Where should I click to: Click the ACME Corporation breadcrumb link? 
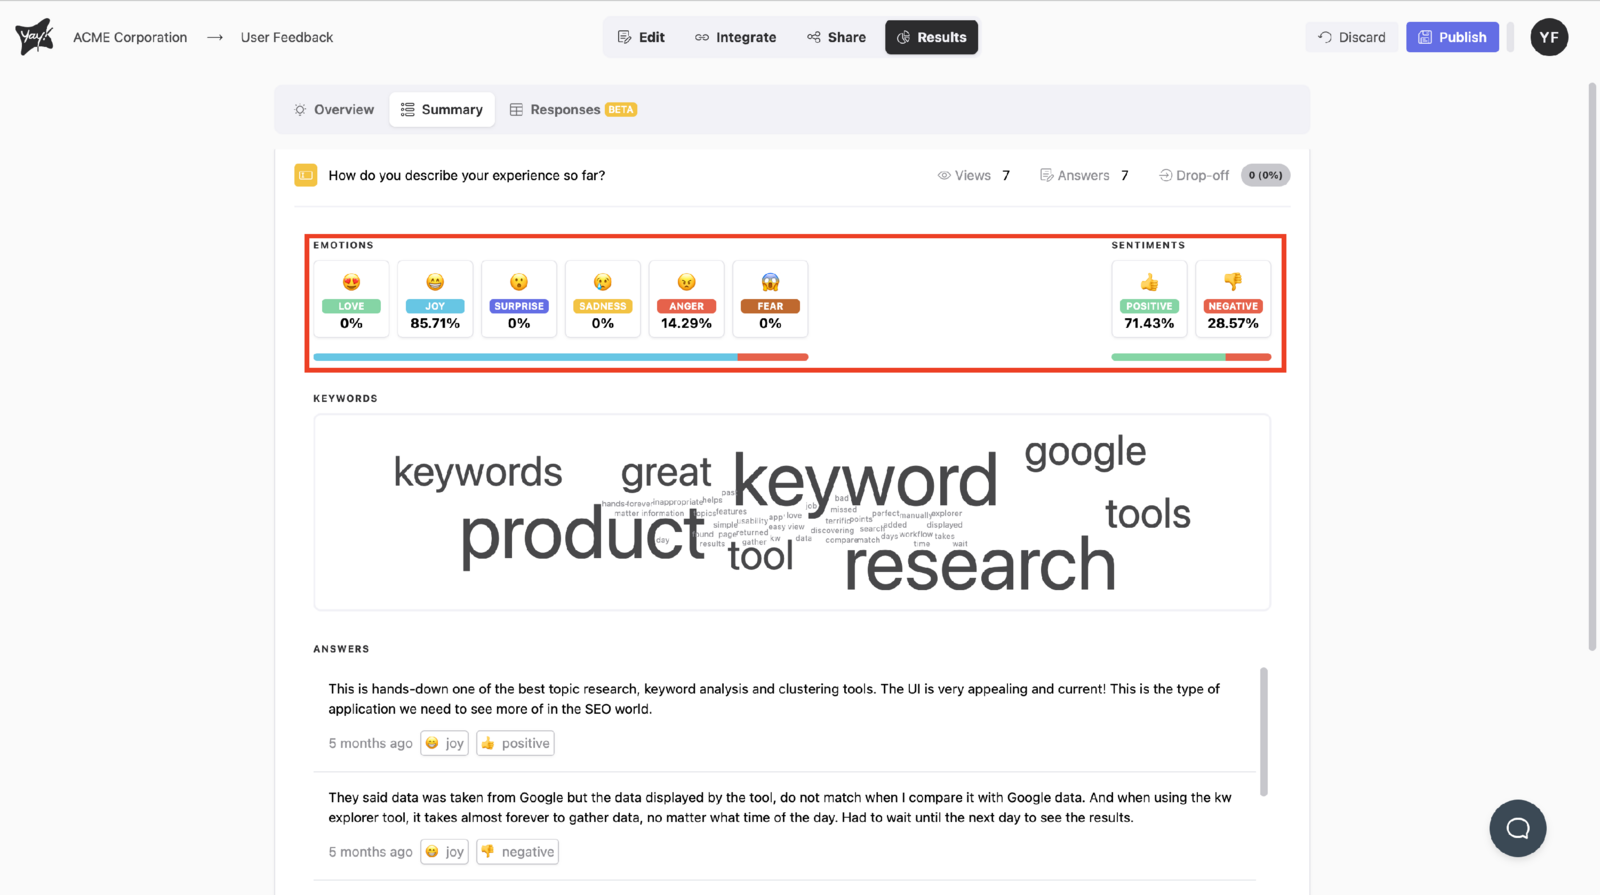130,37
